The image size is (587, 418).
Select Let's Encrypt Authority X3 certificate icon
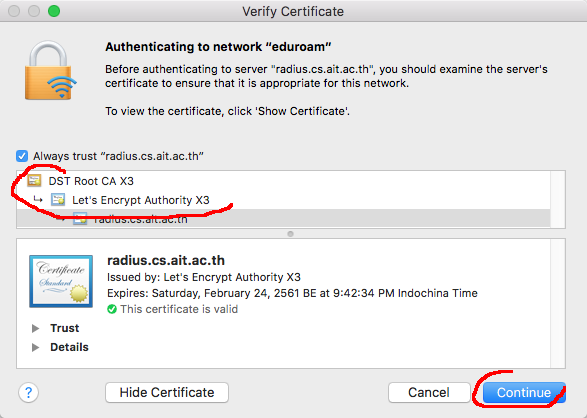pyautogui.click(x=58, y=200)
